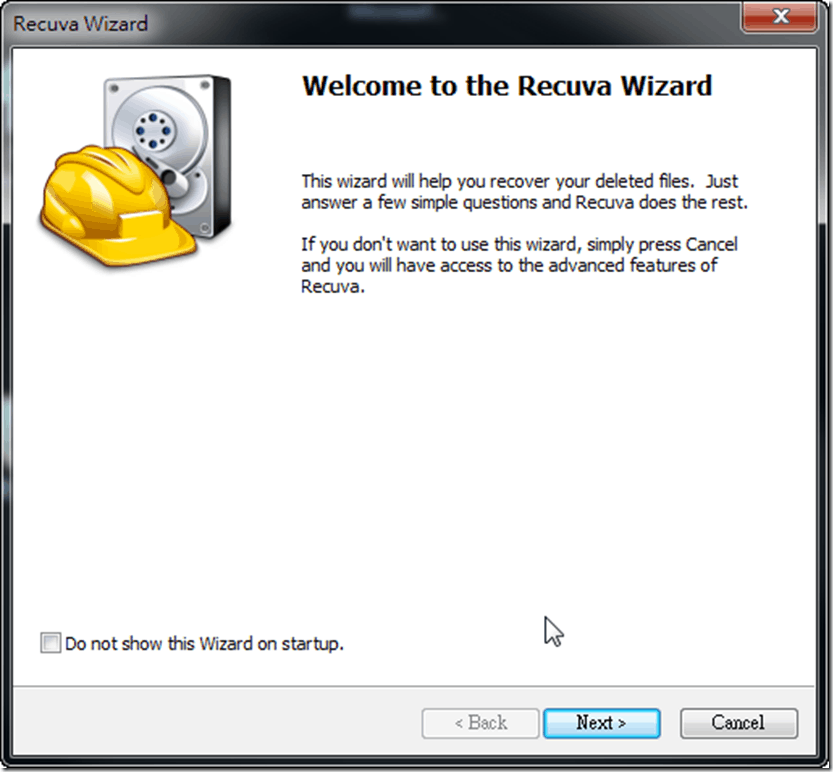Click the word 'Cancel' in the description text
The width and height of the screenshot is (833, 772).
click(x=712, y=244)
